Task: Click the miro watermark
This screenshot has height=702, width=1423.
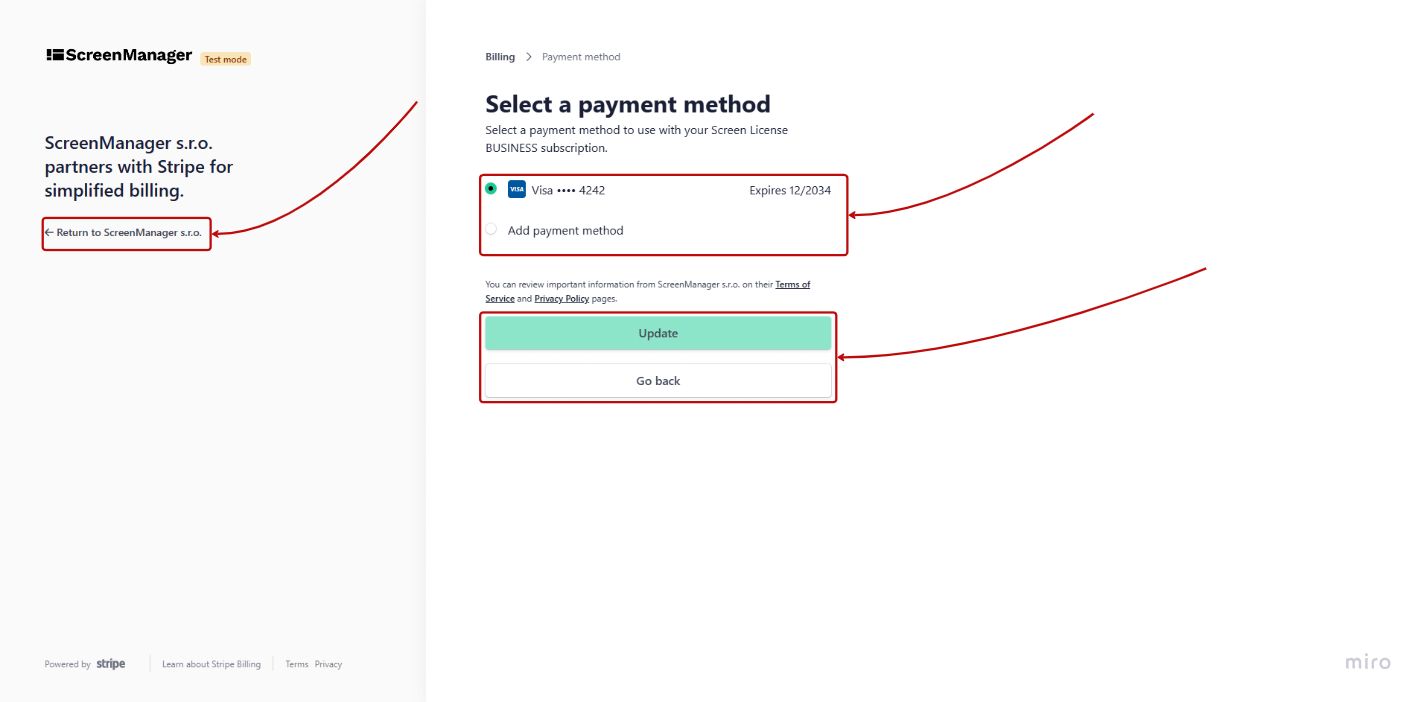Action: click(1366, 661)
